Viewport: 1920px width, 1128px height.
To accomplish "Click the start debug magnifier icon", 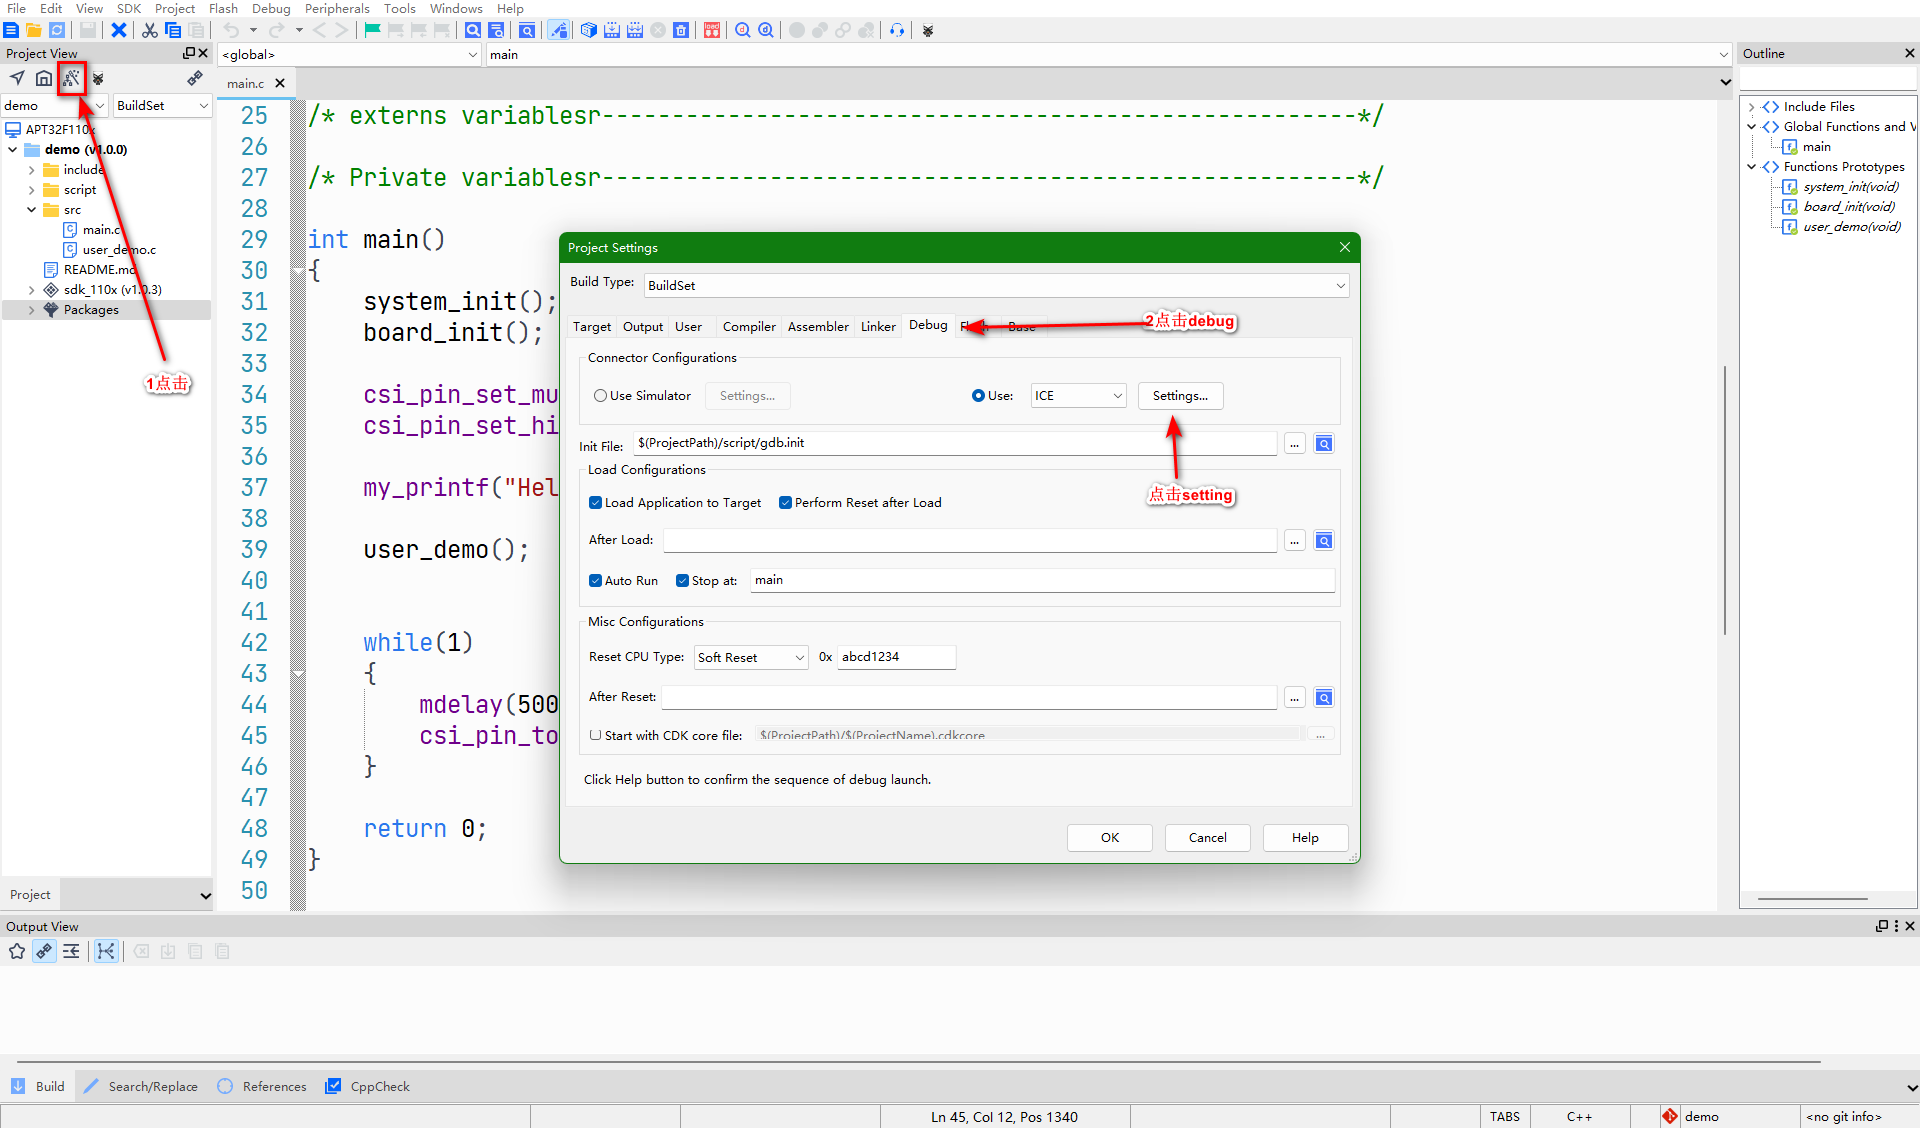I will (x=743, y=30).
